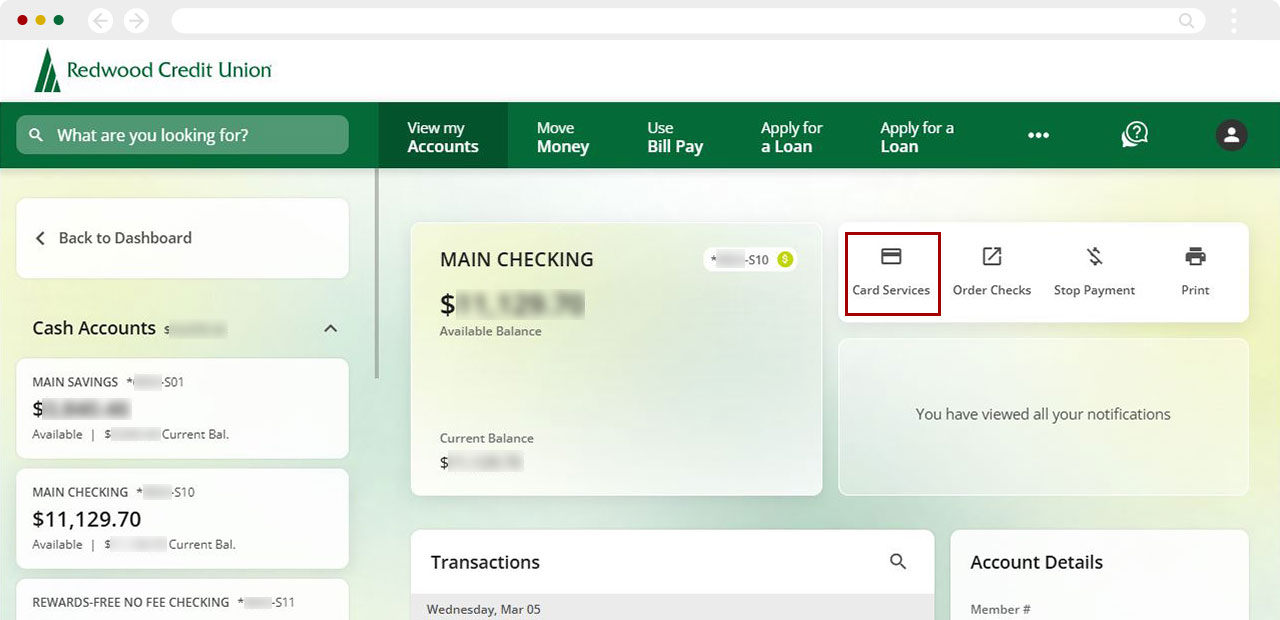Click the browser forward arrow
This screenshot has height=620, width=1280.
[136, 20]
